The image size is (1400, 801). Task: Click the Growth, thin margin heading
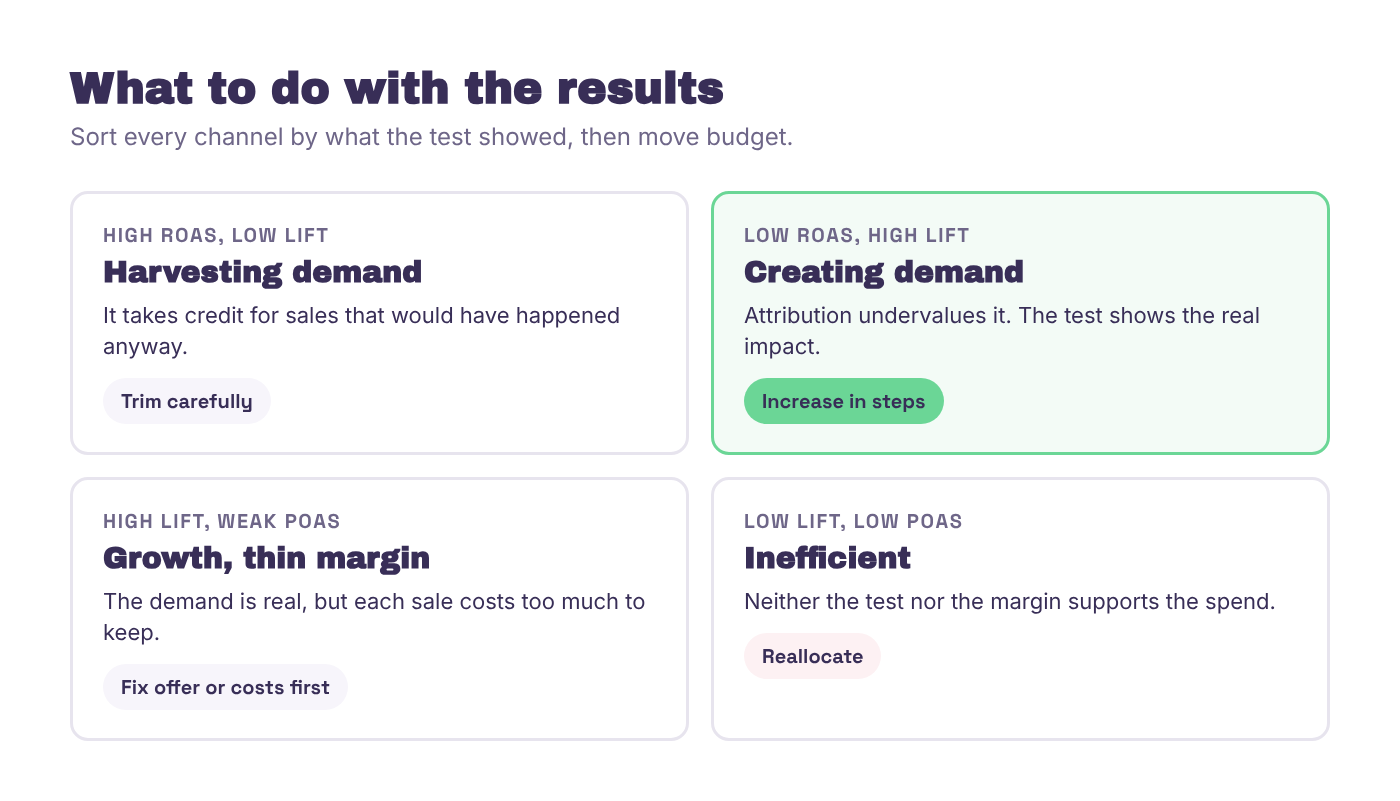pyautogui.click(x=266, y=558)
